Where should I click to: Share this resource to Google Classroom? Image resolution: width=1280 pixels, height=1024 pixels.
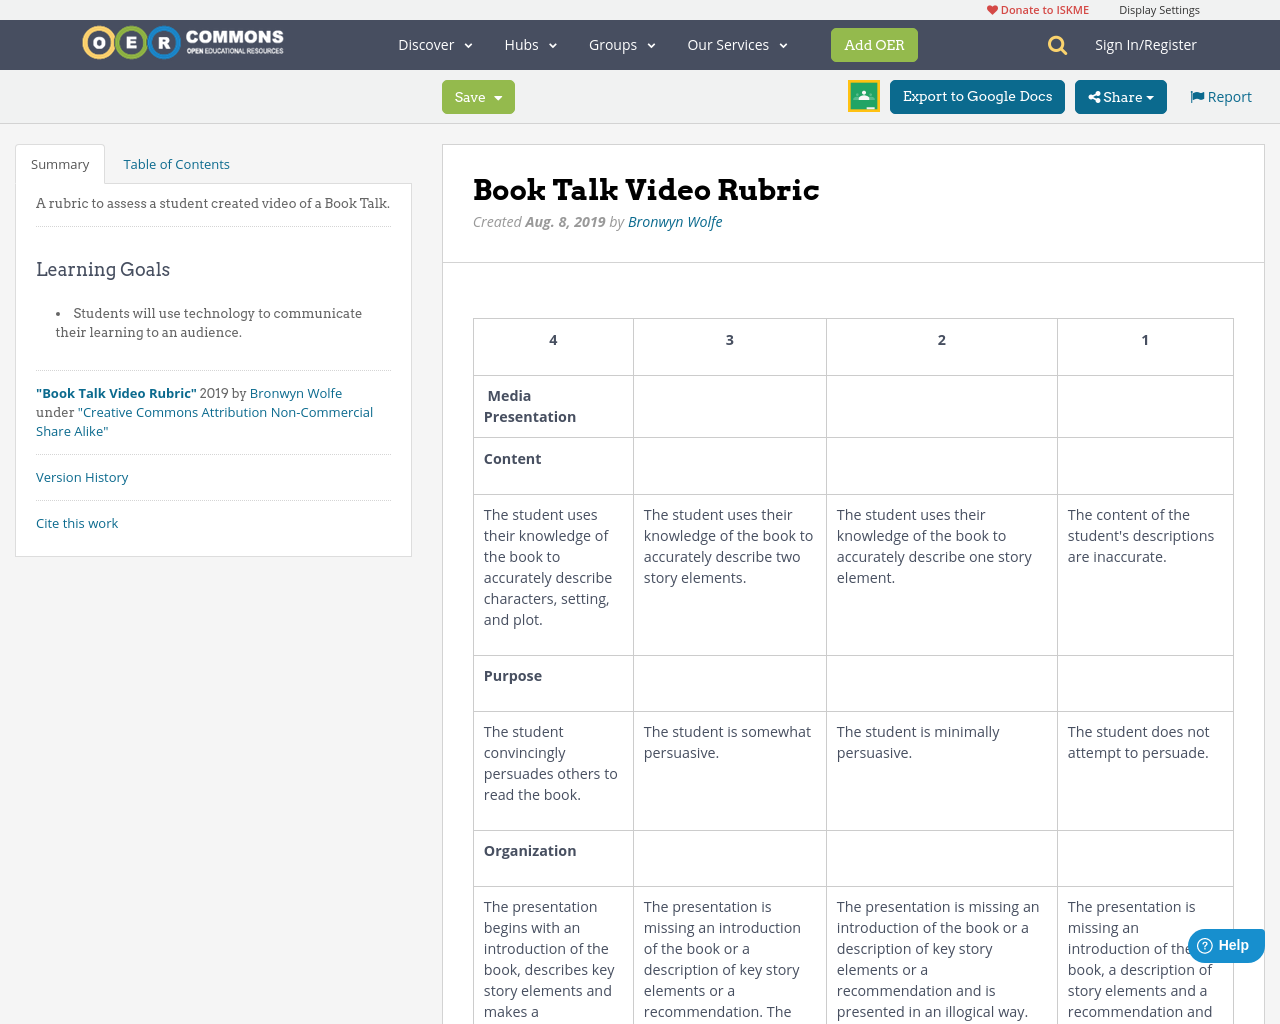coord(862,96)
